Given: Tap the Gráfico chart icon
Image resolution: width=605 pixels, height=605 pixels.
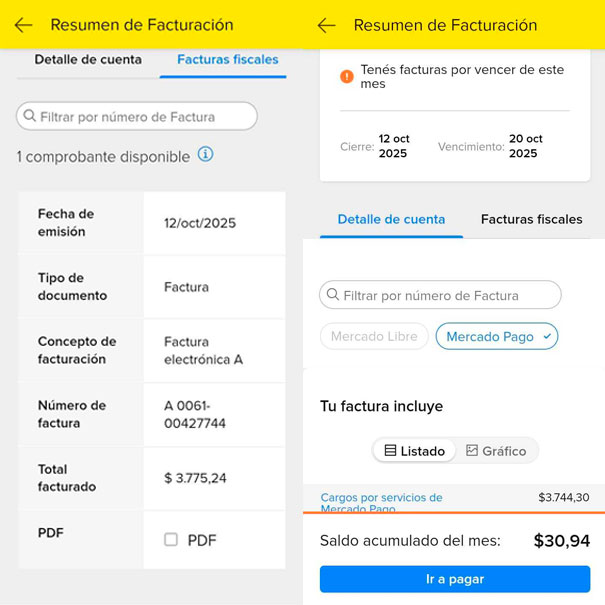Looking at the screenshot, I should coord(472,450).
